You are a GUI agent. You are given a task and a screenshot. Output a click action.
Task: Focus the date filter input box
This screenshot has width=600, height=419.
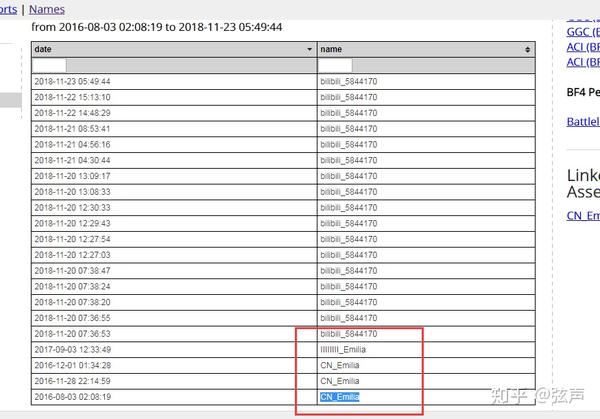click(x=49, y=65)
